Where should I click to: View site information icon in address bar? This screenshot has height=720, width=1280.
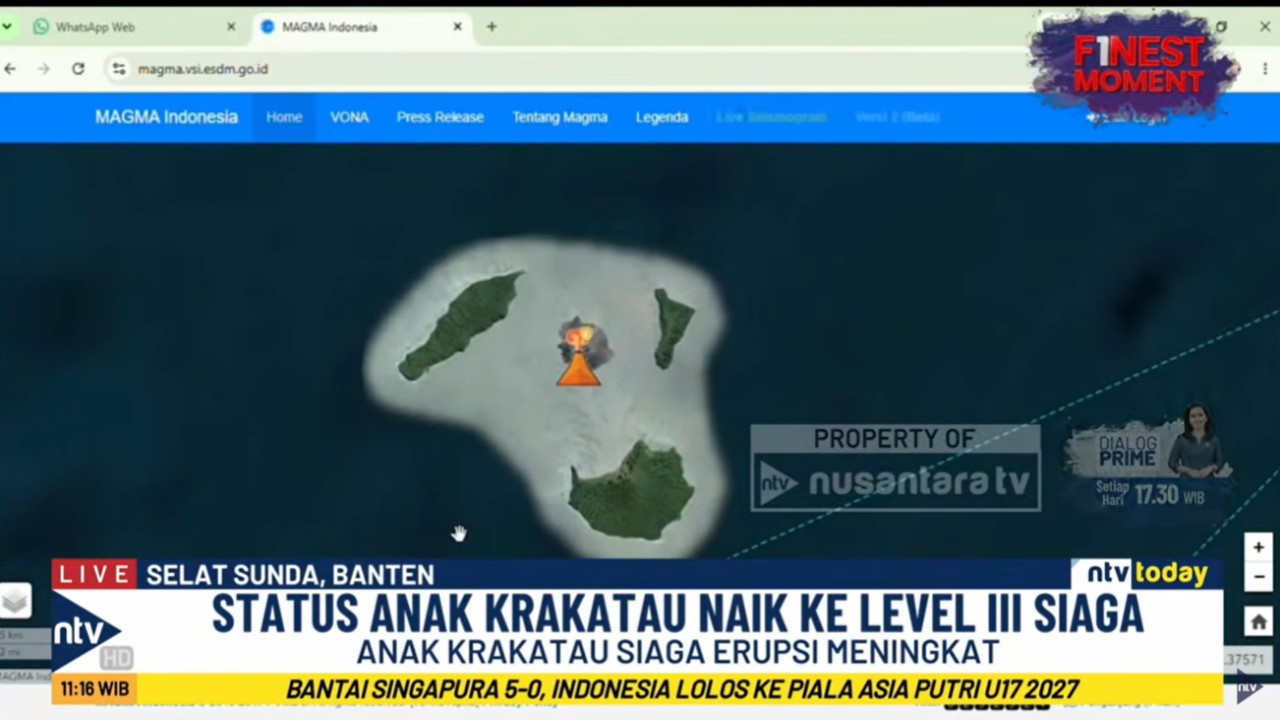119,69
